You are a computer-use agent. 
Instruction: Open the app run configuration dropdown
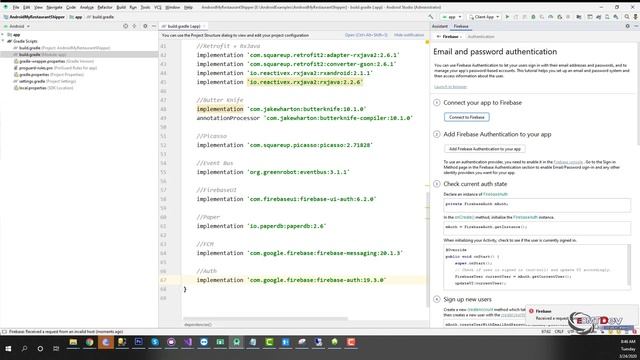[451, 17]
